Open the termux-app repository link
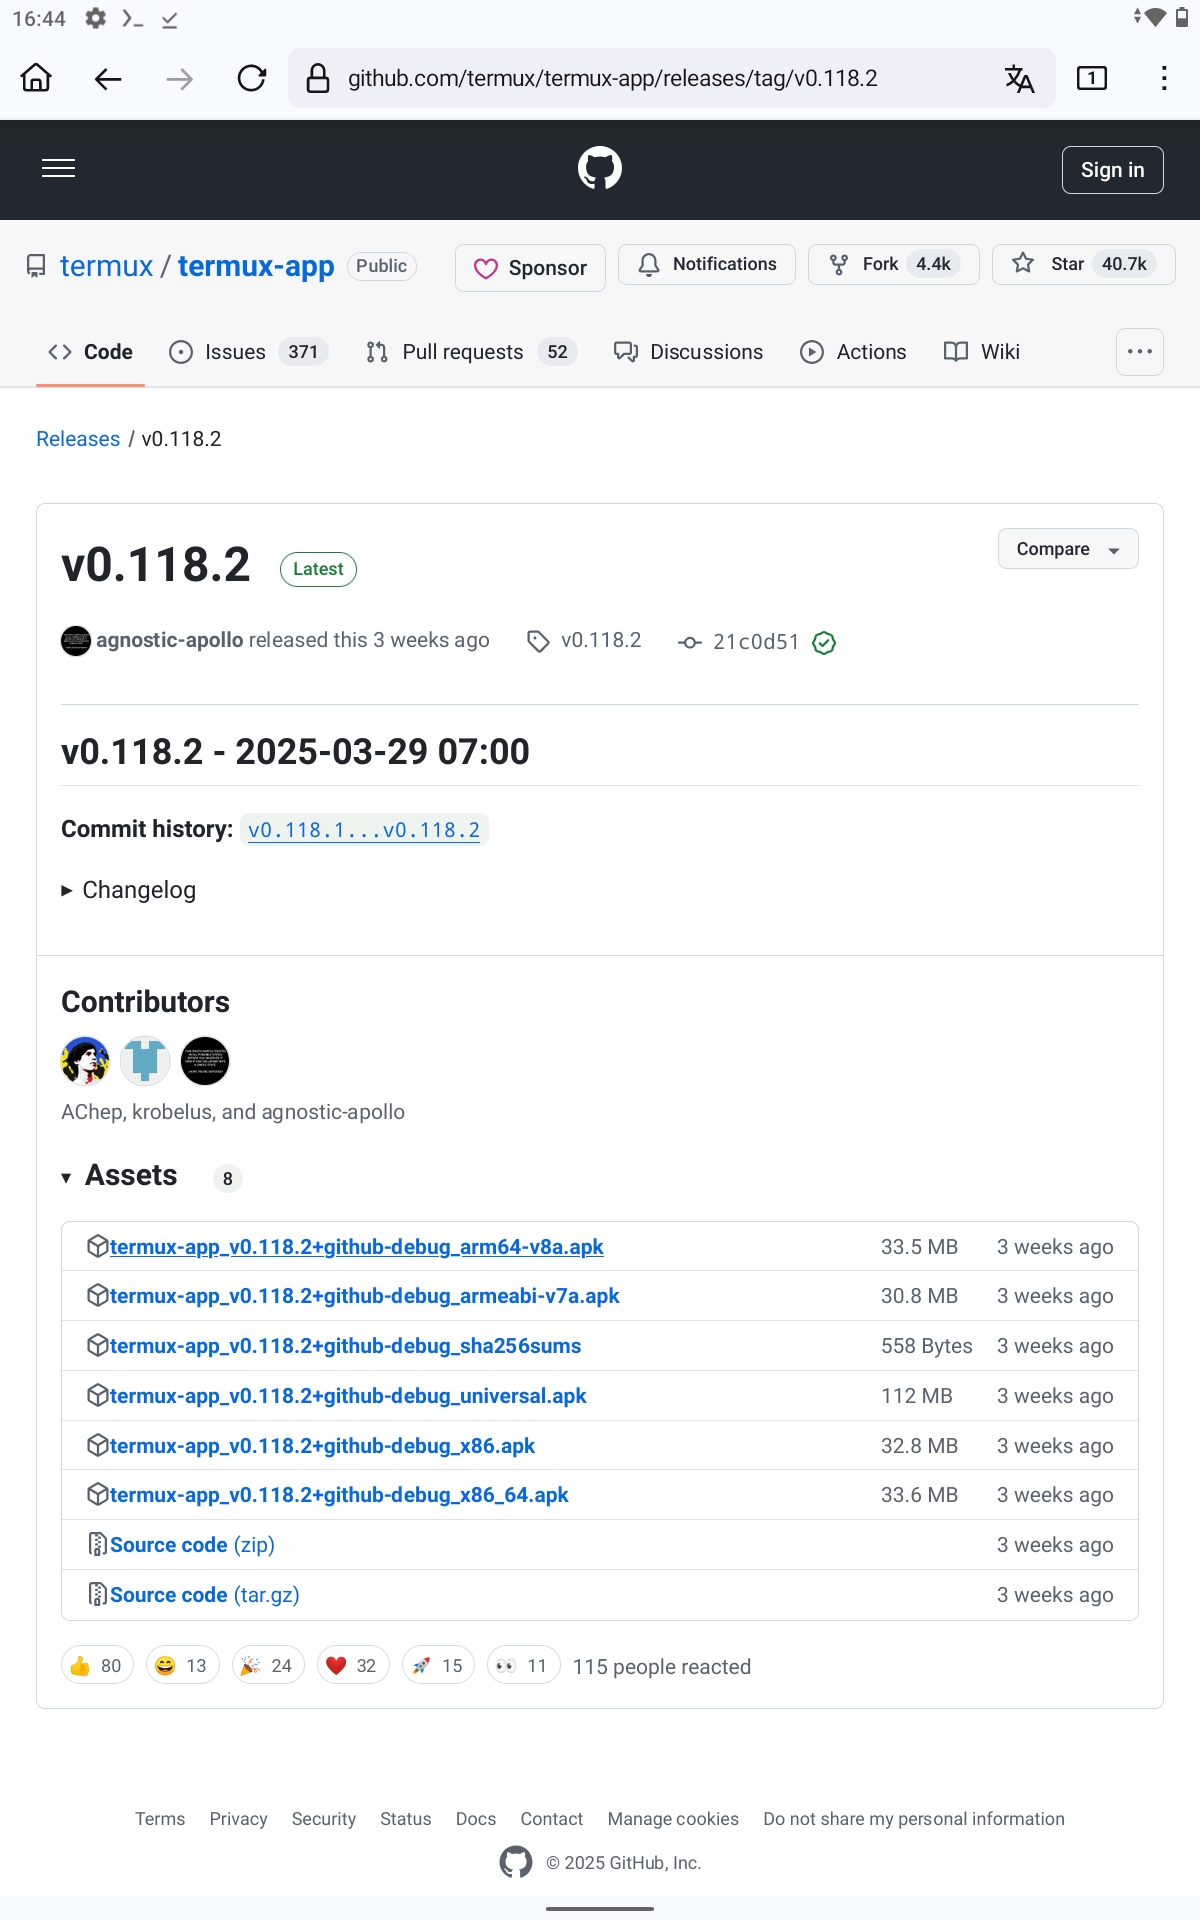This screenshot has height=1920, width=1200. point(256,267)
